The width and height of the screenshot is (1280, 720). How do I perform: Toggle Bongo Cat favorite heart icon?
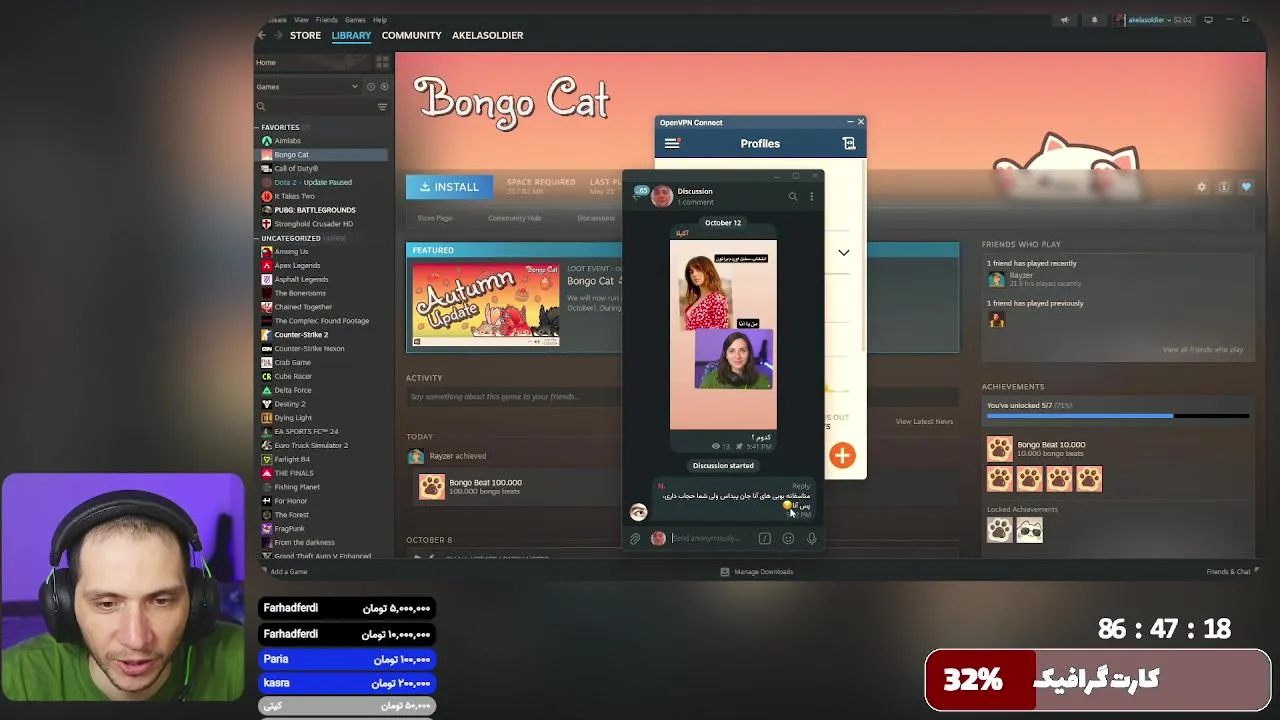click(x=1246, y=187)
